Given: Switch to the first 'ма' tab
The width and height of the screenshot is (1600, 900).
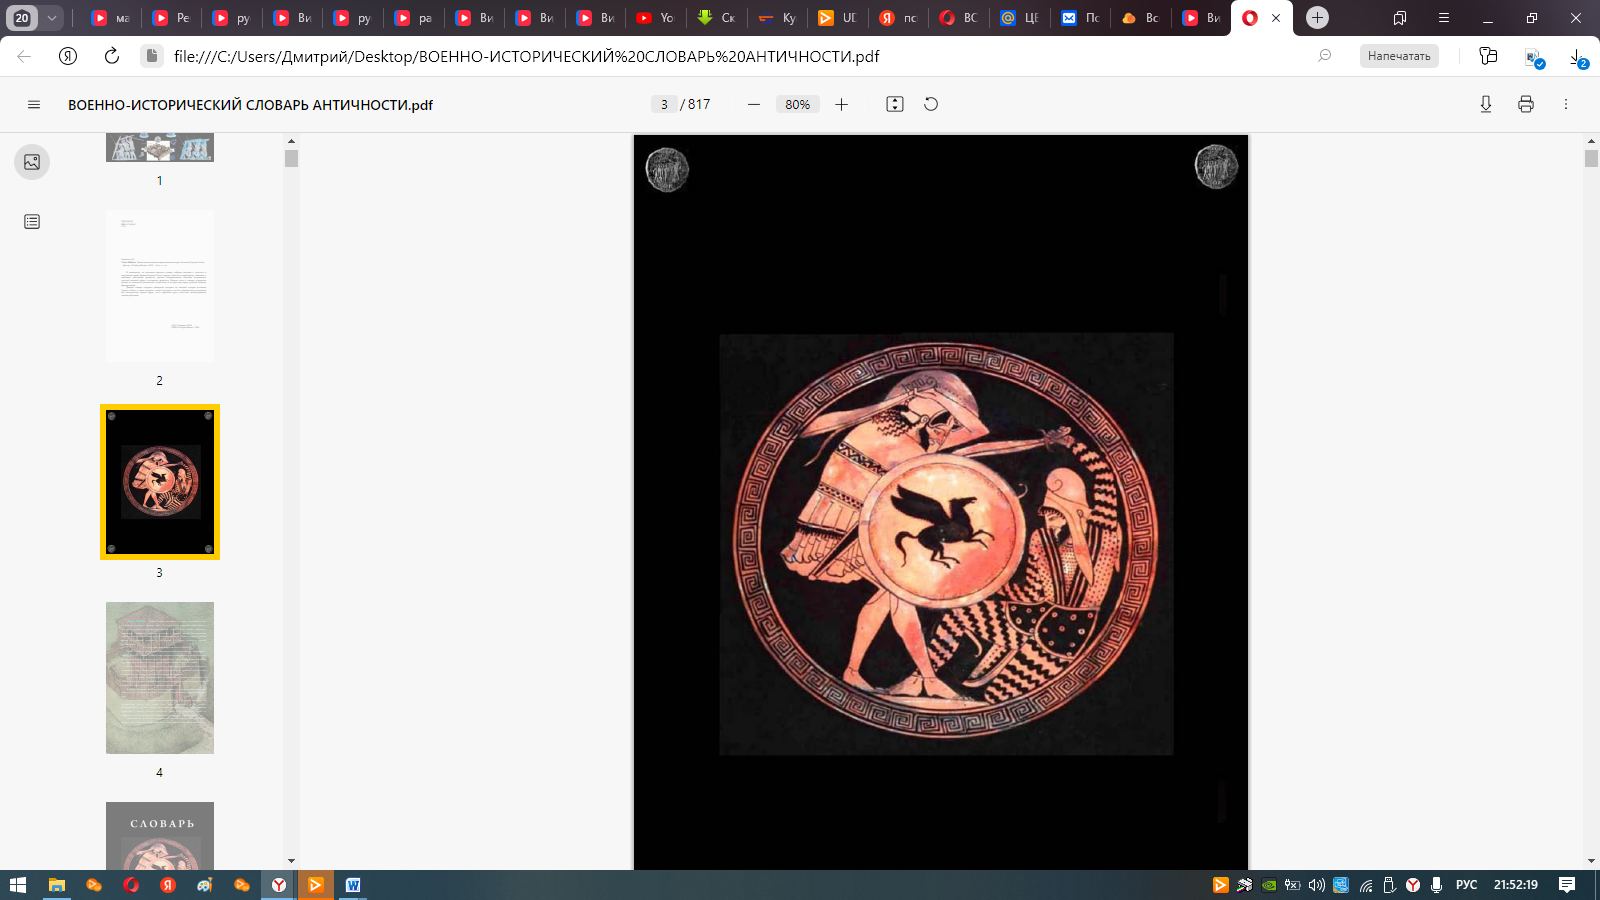Looking at the screenshot, I should pyautogui.click(x=110, y=18).
